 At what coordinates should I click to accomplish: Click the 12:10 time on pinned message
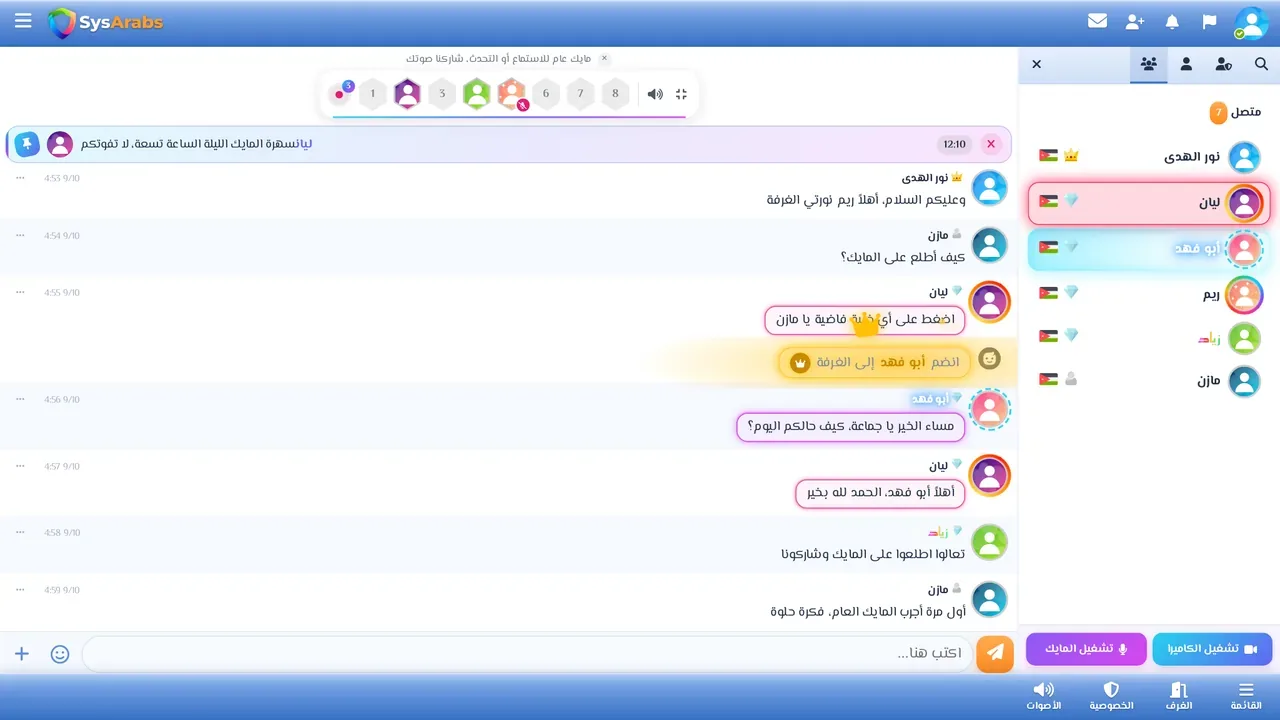(955, 144)
